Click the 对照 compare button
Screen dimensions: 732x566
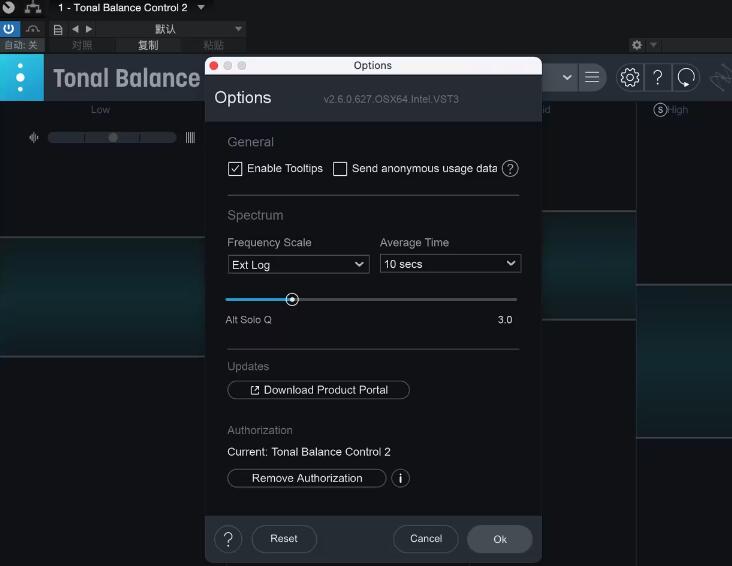pyautogui.click(x=82, y=45)
